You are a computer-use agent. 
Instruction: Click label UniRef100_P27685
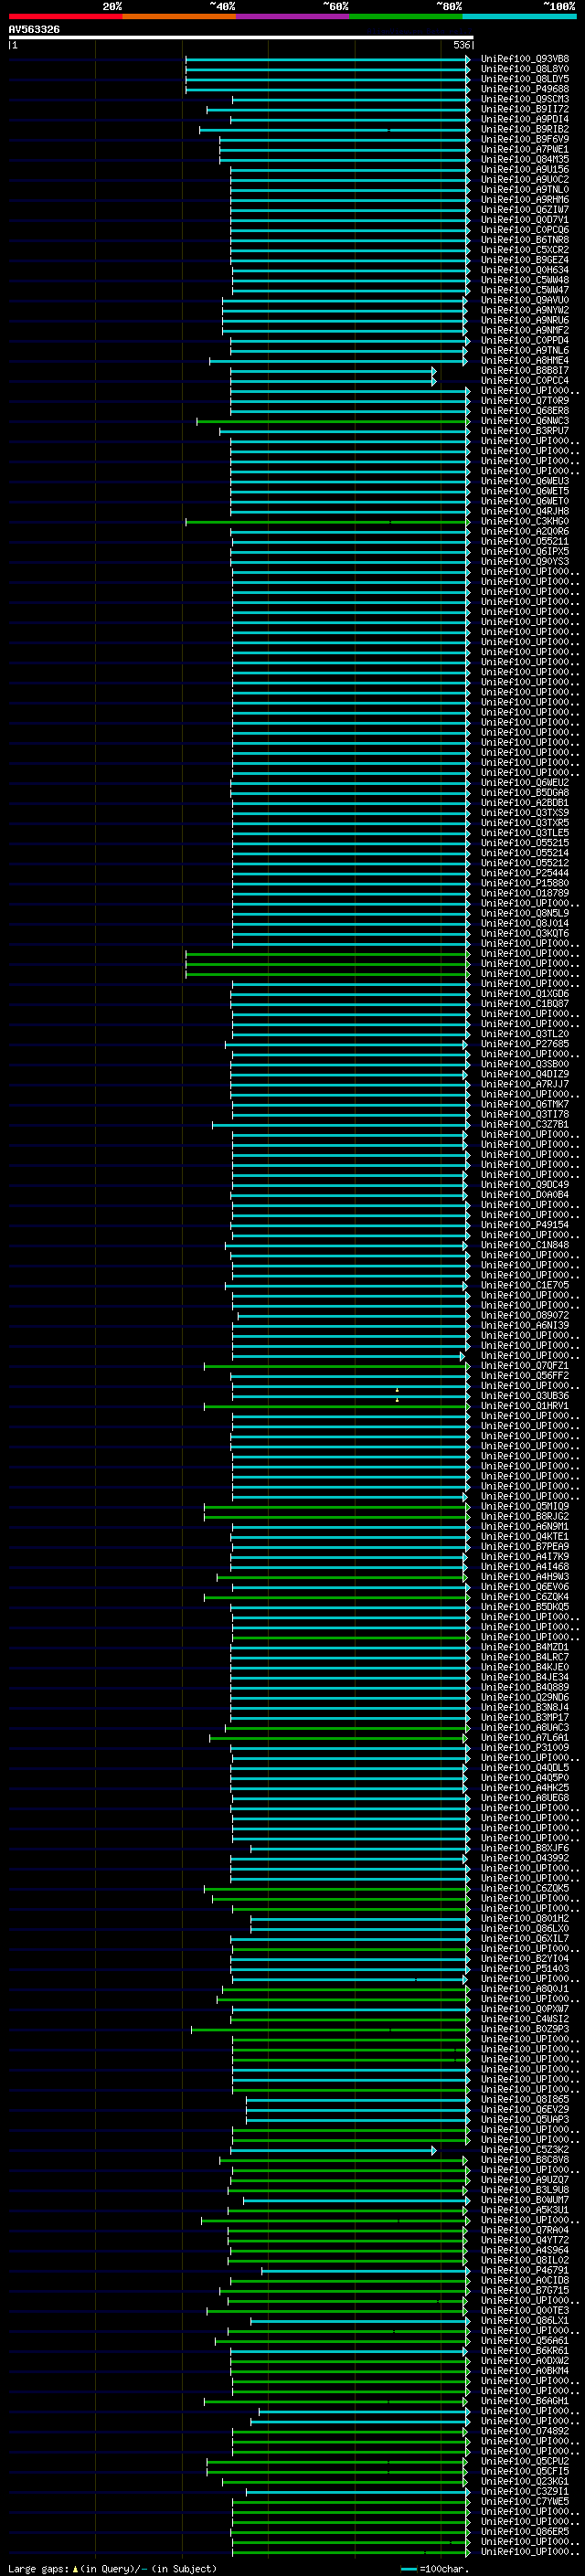(524, 1044)
